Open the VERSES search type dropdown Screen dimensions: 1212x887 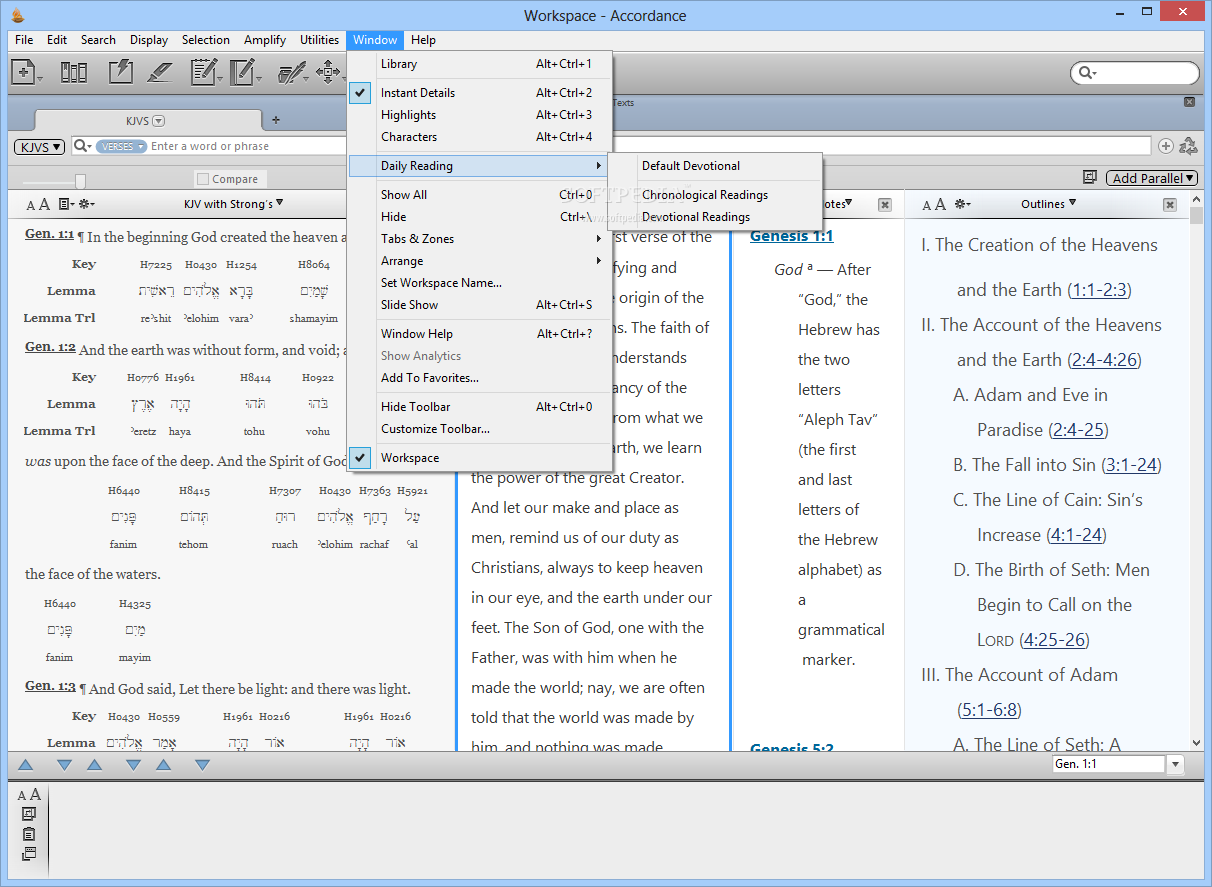point(122,146)
